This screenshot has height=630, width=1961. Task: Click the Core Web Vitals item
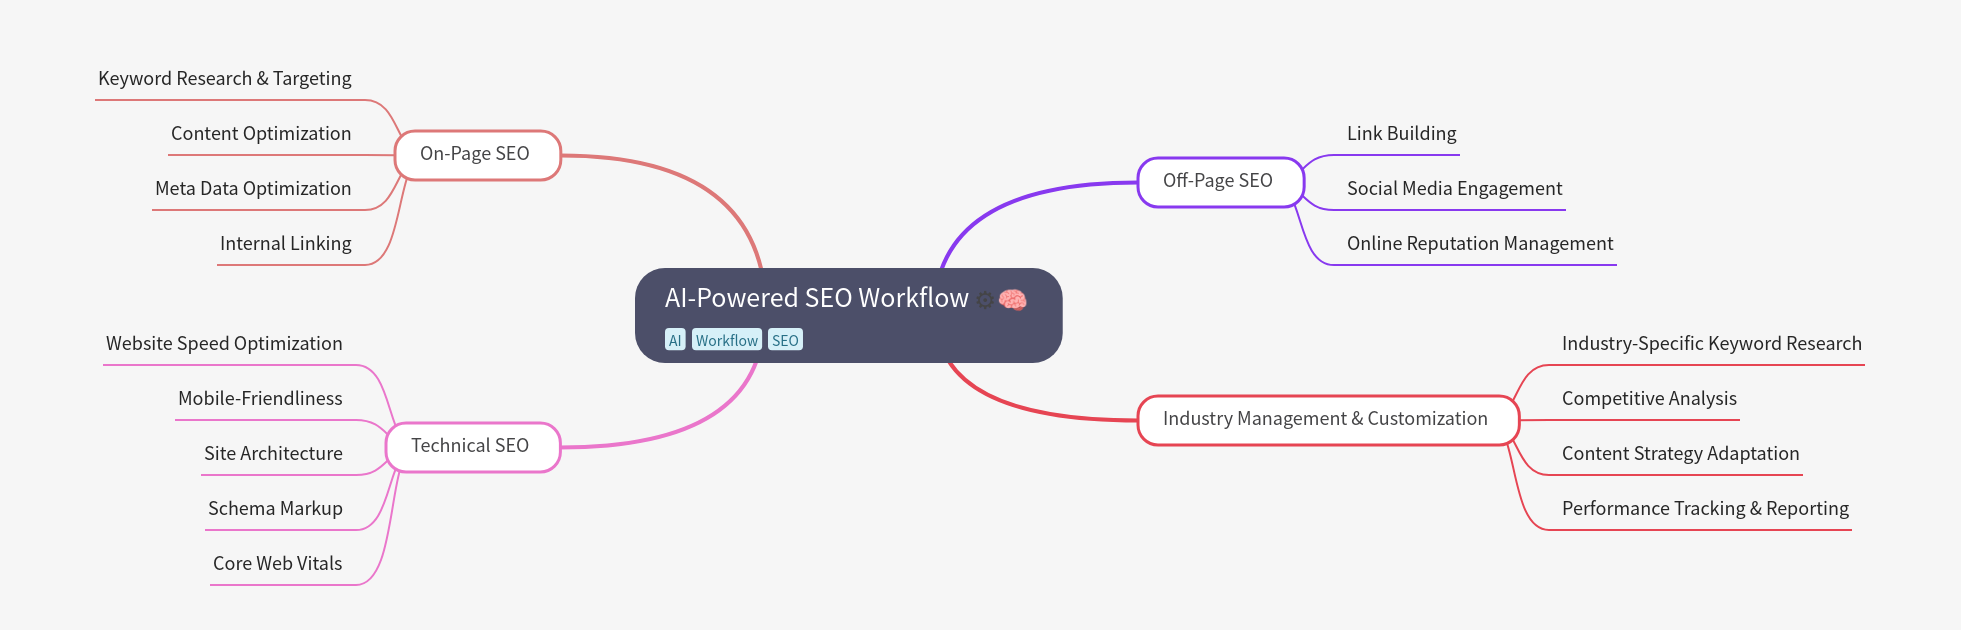[x=278, y=564]
